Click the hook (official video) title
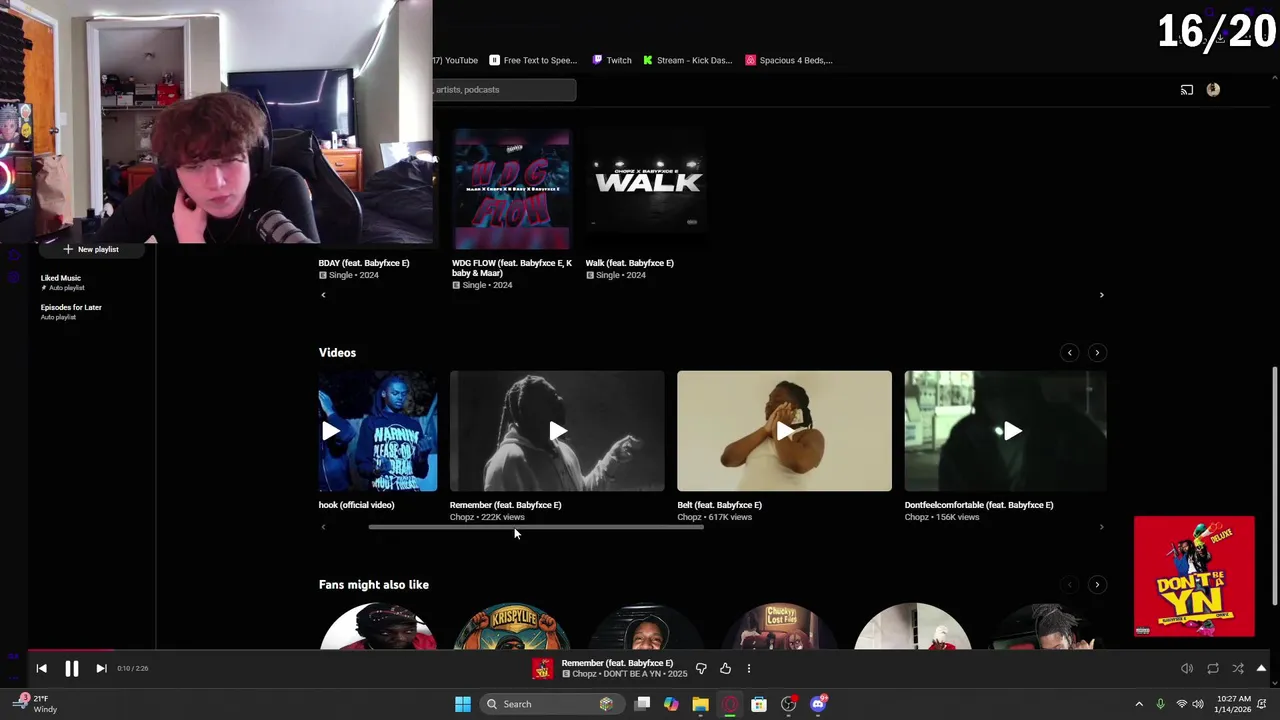This screenshot has height=720, width=1280. coord(357,505)
